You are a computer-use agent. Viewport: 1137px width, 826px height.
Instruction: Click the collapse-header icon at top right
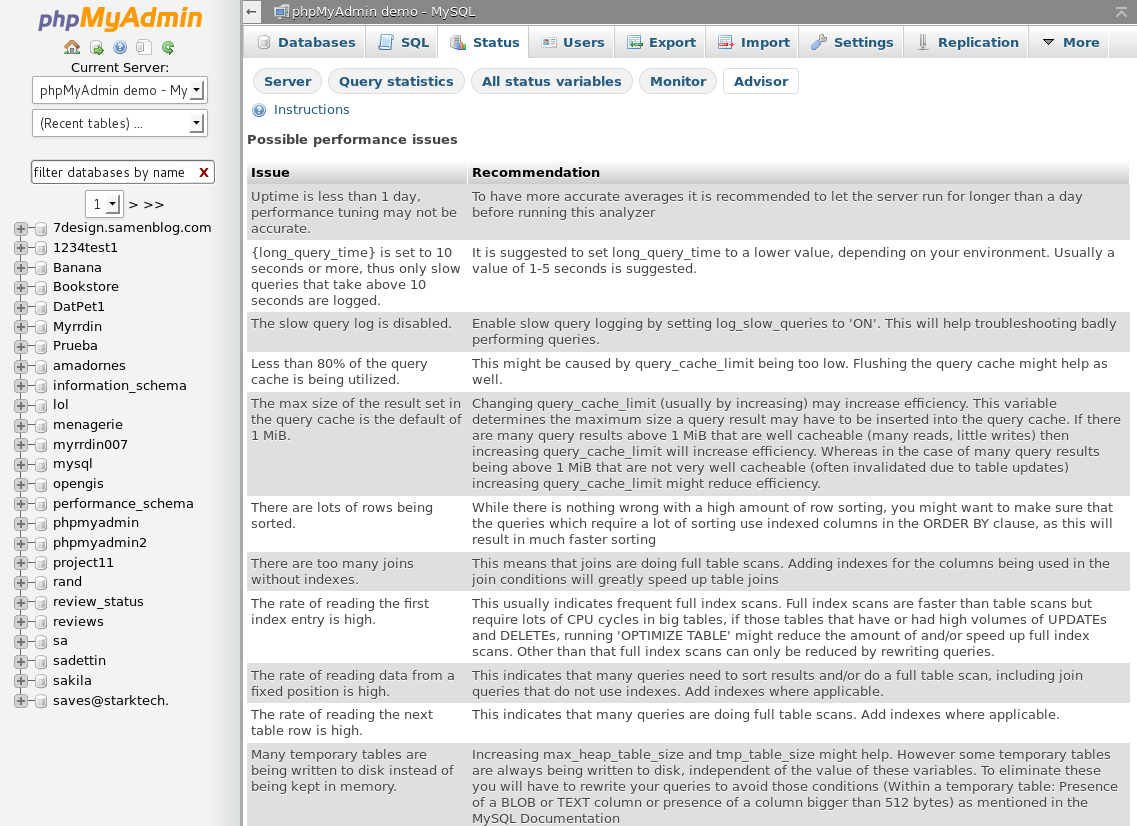coord(1121,12)
